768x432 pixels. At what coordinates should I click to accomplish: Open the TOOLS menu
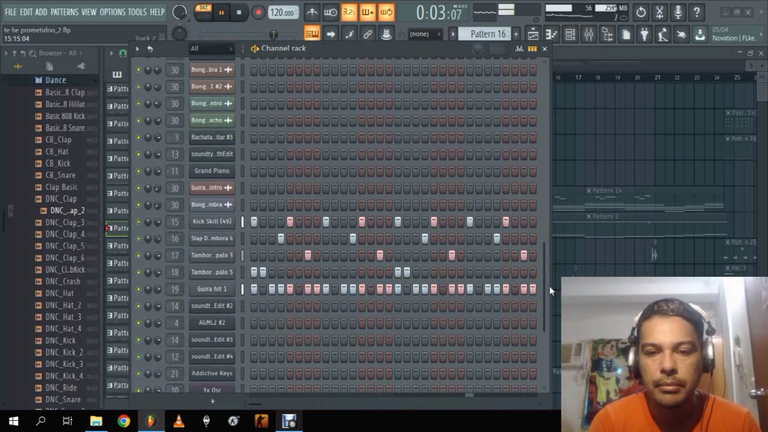(137, 12)
